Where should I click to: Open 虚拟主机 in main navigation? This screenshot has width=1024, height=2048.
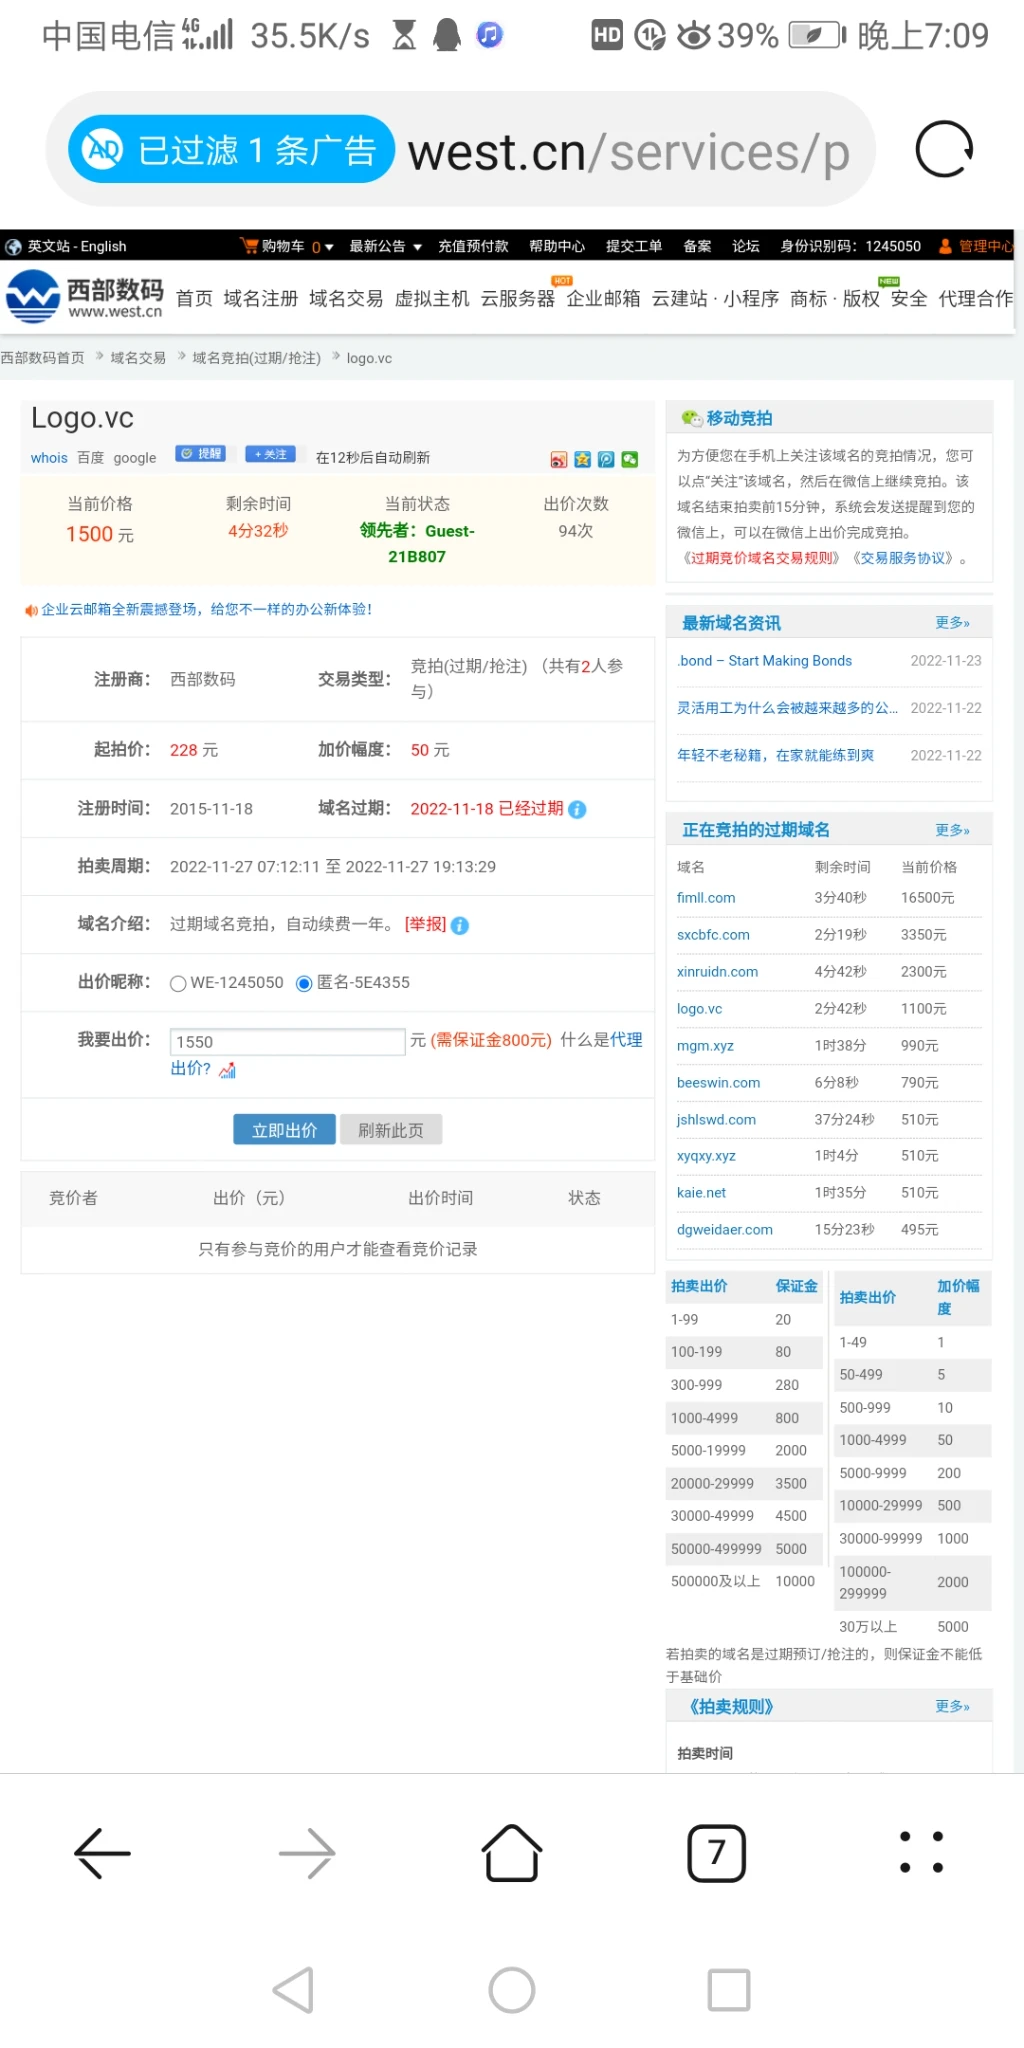click(x=432, y=298)
